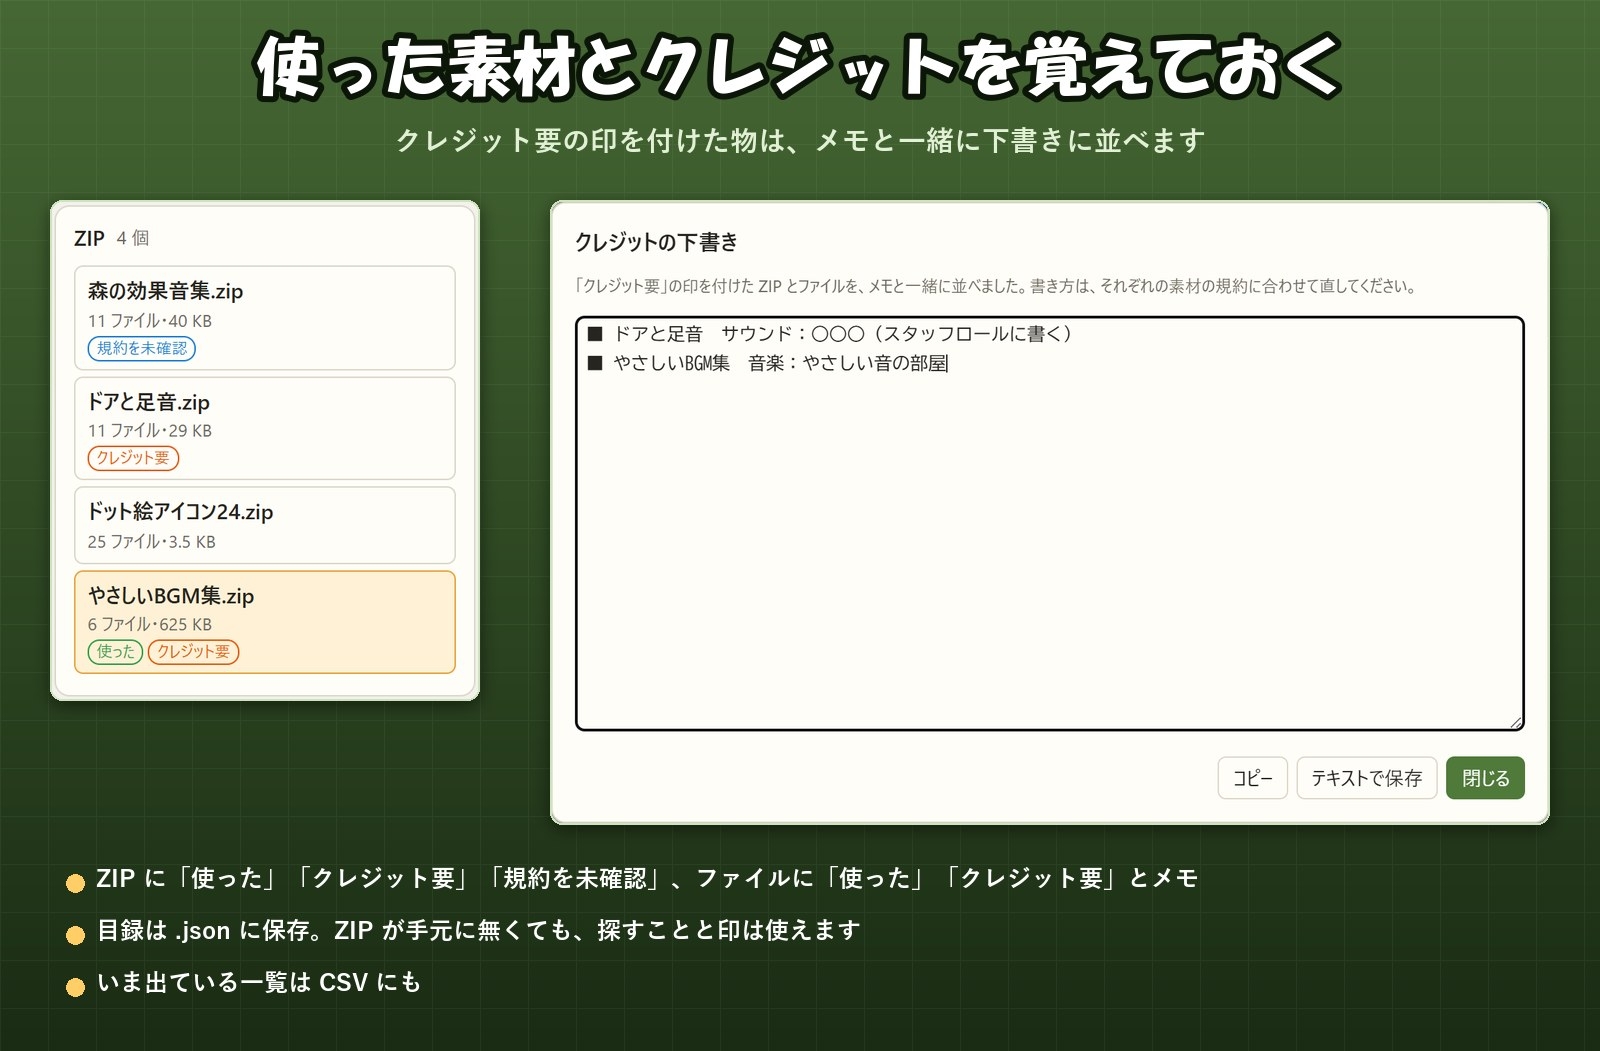This screenshot has height=1051, width=1600.
Task: Click the 11 ファイル・29 KB info text
Action: [x=149, y=431]
